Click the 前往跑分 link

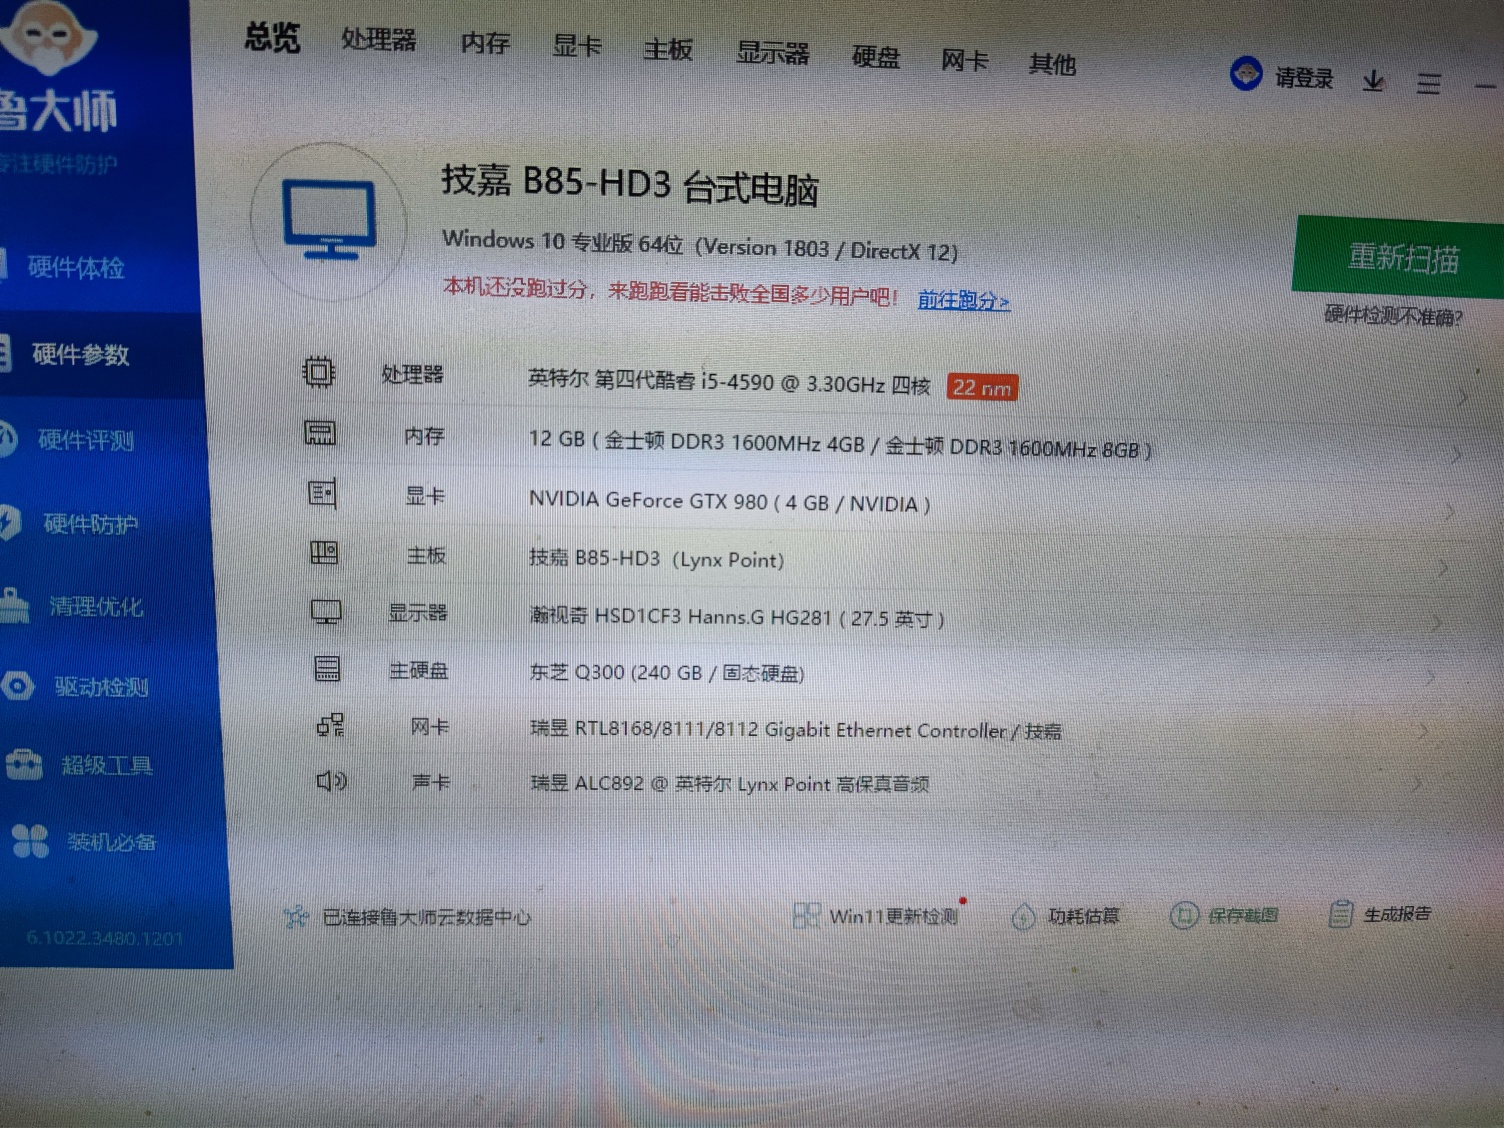(x=964, y=300)
